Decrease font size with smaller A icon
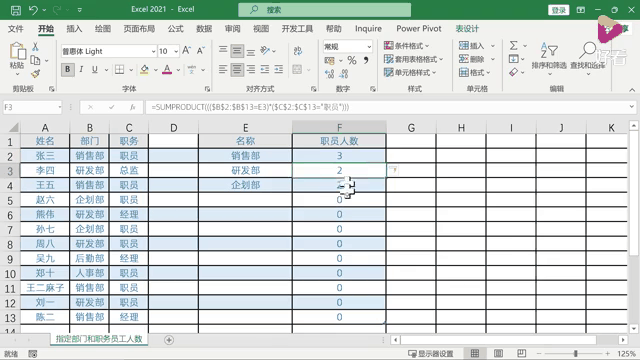 pos(200,51)
